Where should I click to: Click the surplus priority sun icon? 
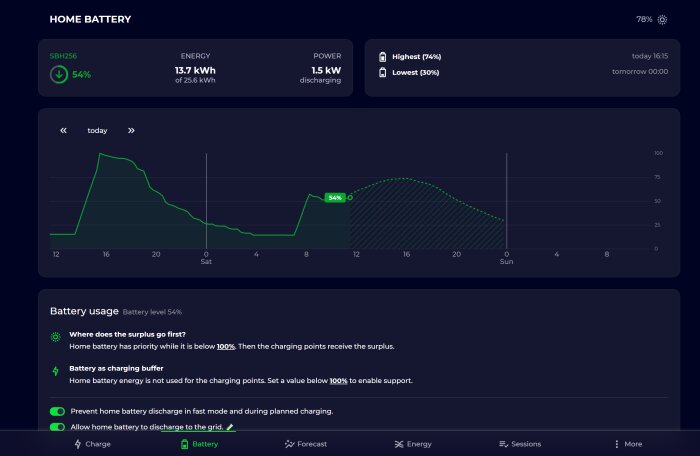[55, 337]
